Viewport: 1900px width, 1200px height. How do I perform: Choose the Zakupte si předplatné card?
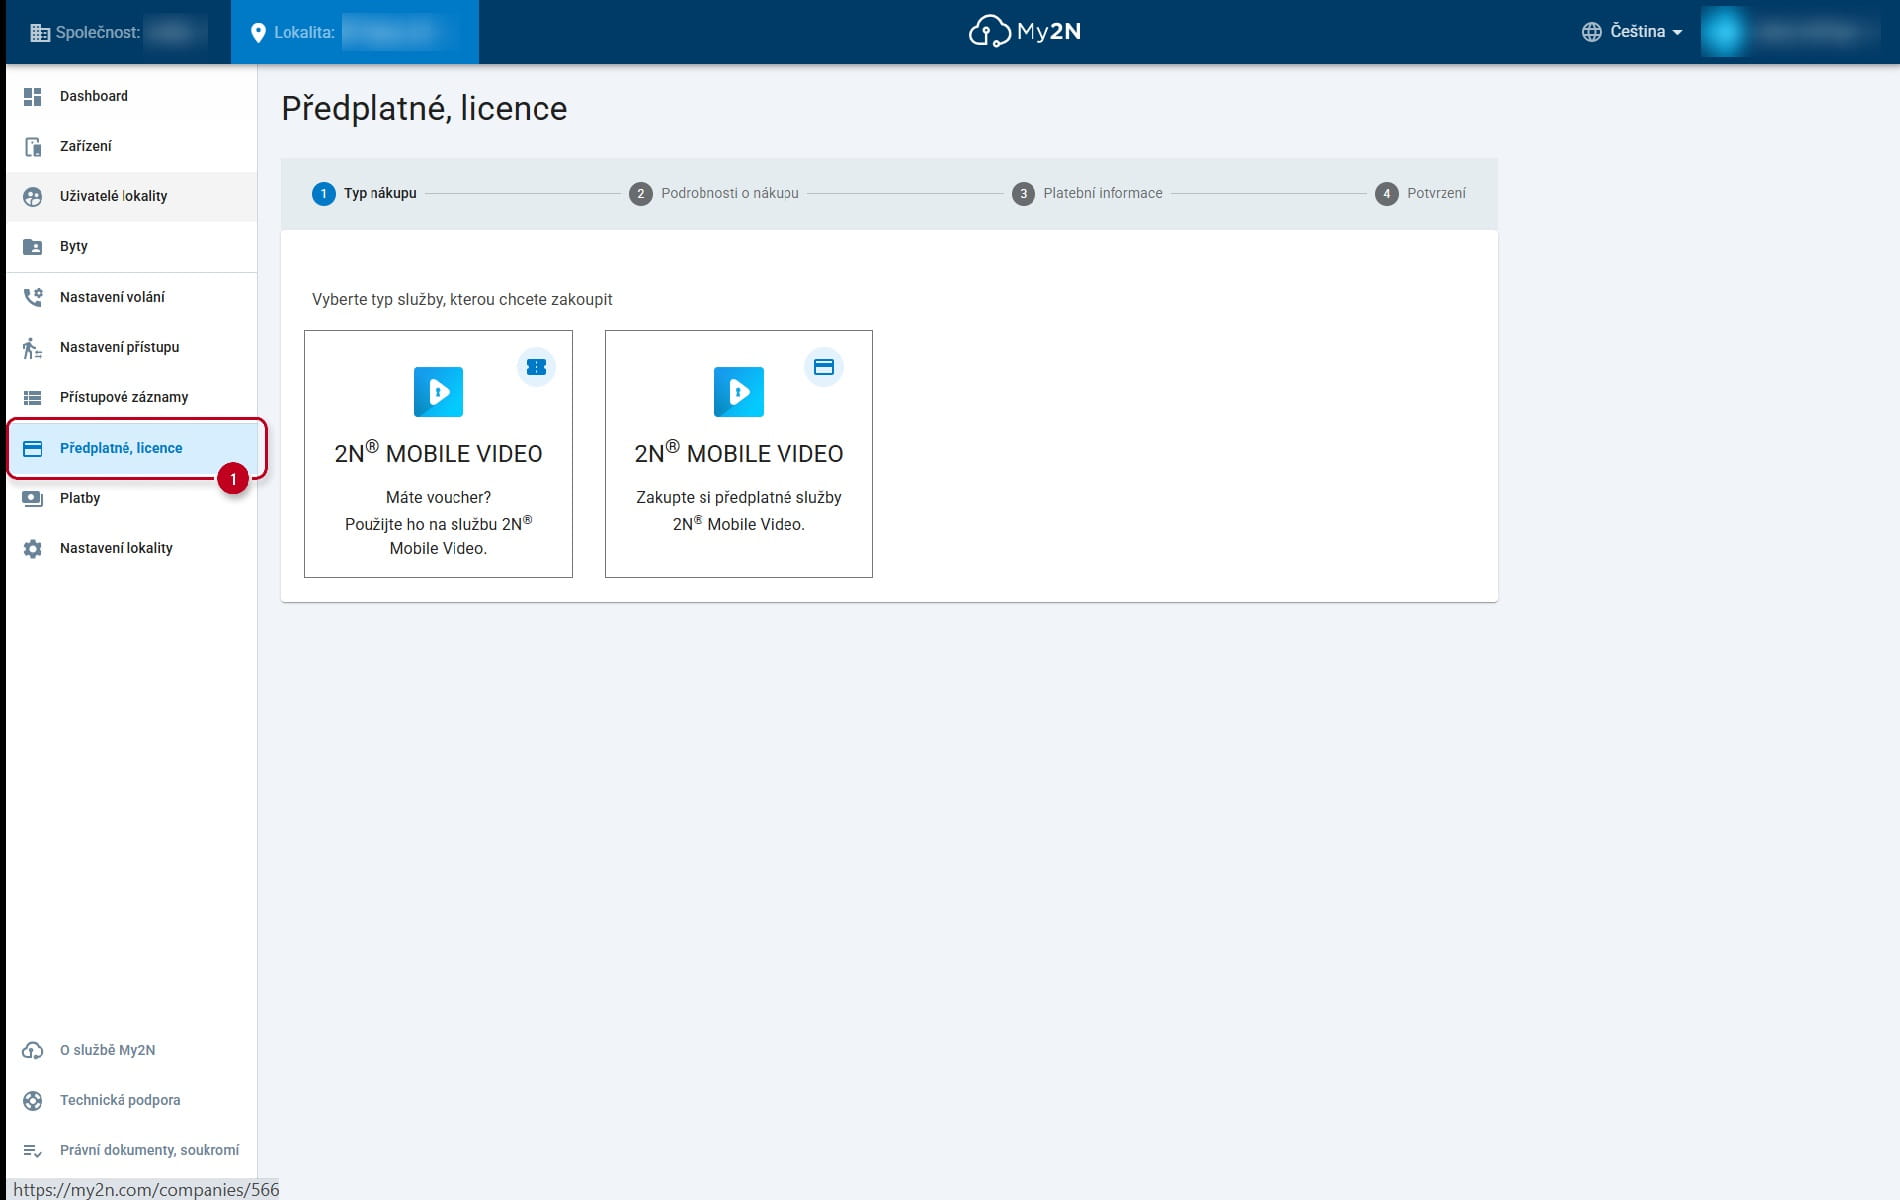(x=739, y=454)
